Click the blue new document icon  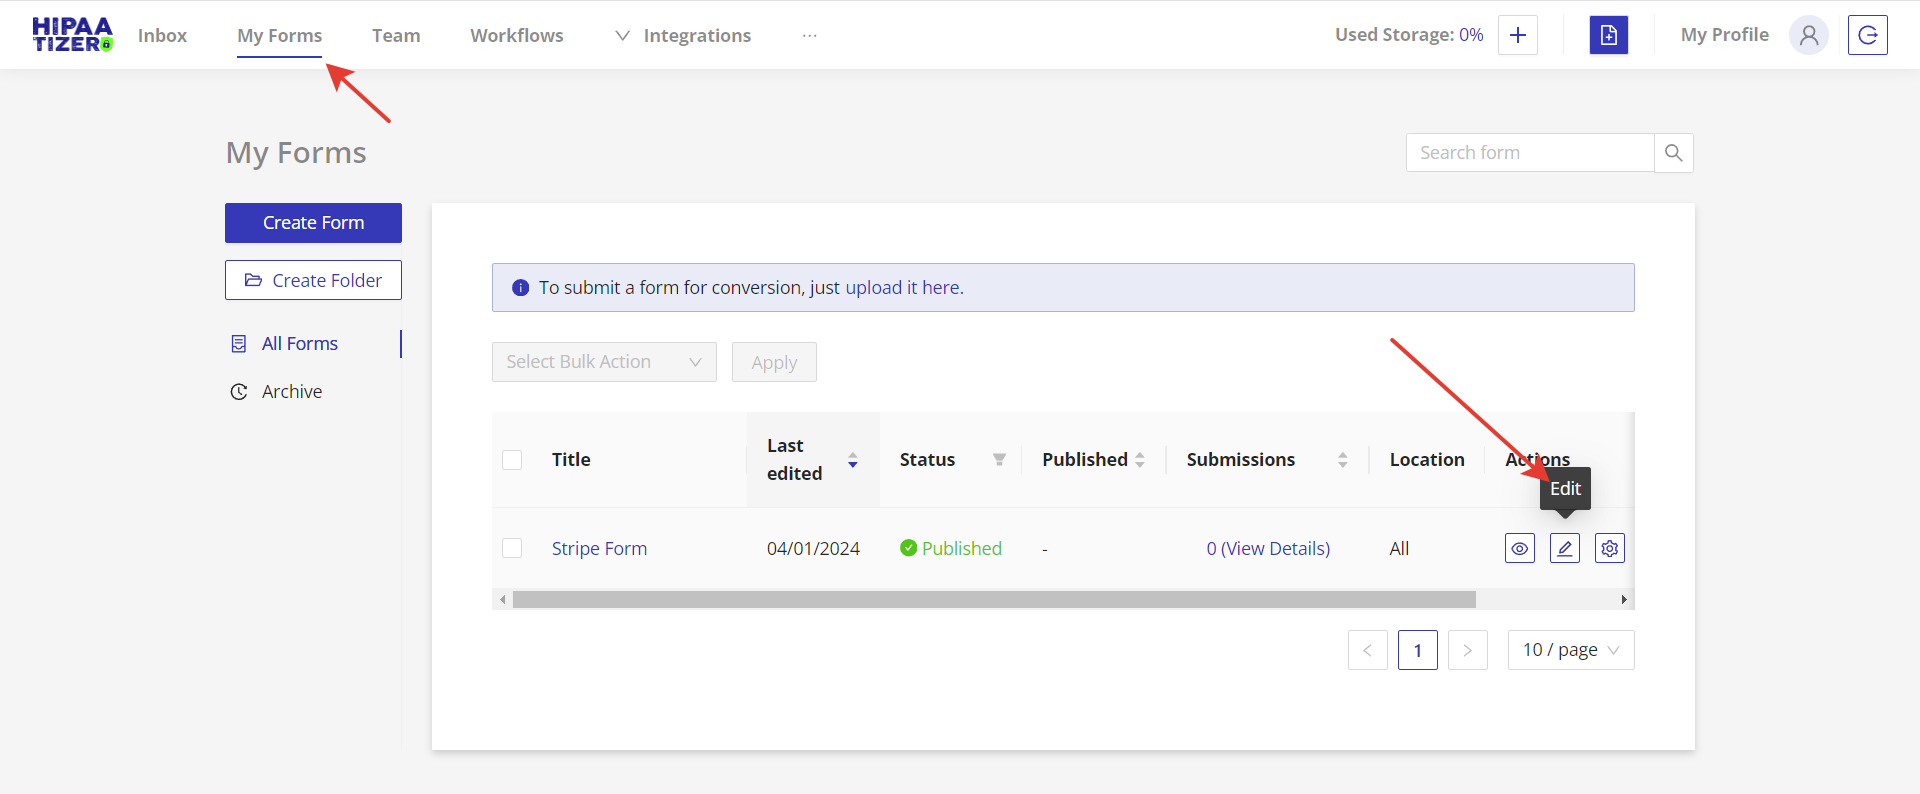1608,35
